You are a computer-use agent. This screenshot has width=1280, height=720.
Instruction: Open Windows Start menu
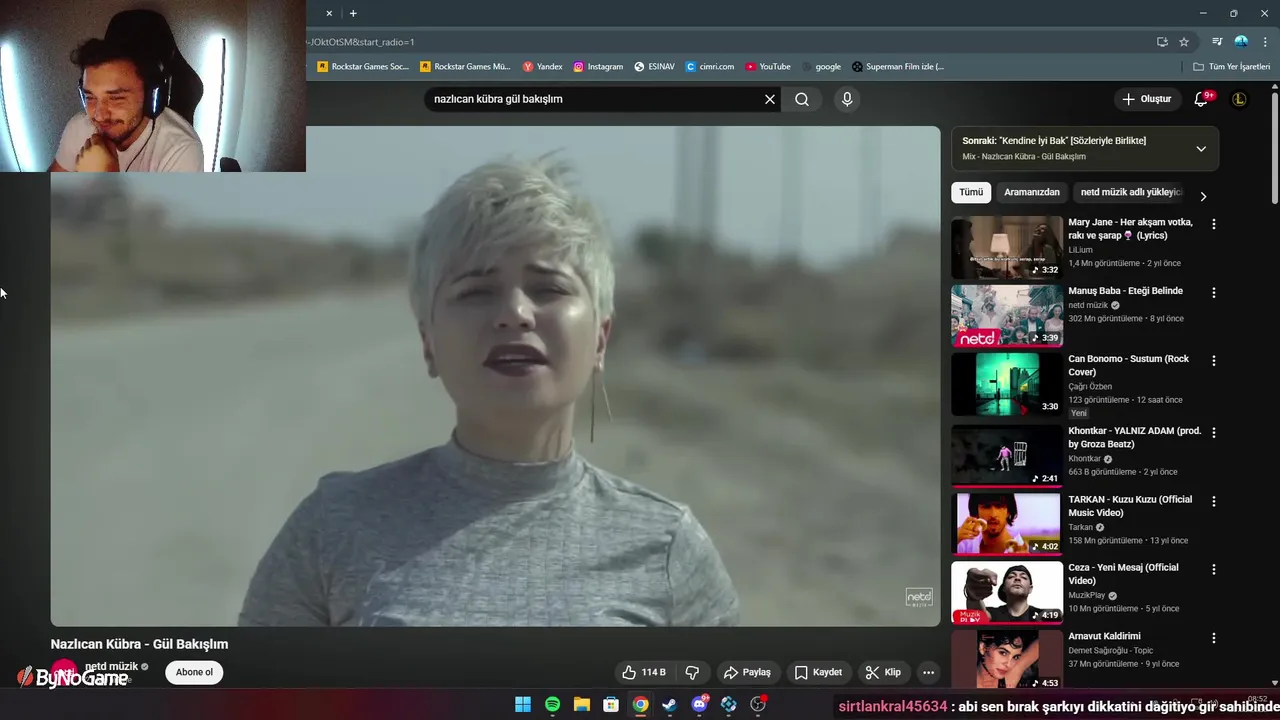(x=523, y=704)
